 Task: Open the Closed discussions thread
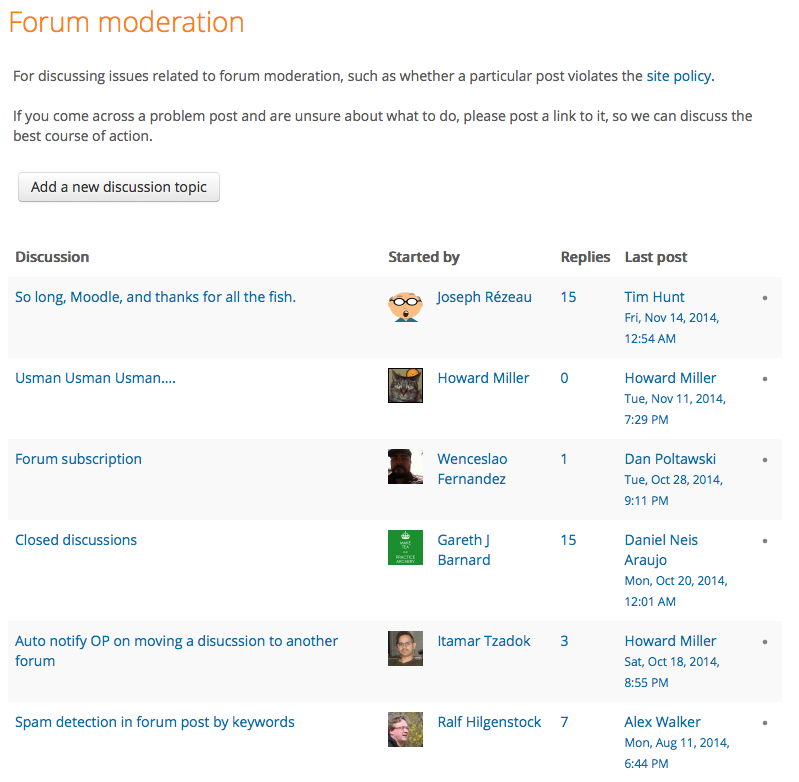(76, 540)
